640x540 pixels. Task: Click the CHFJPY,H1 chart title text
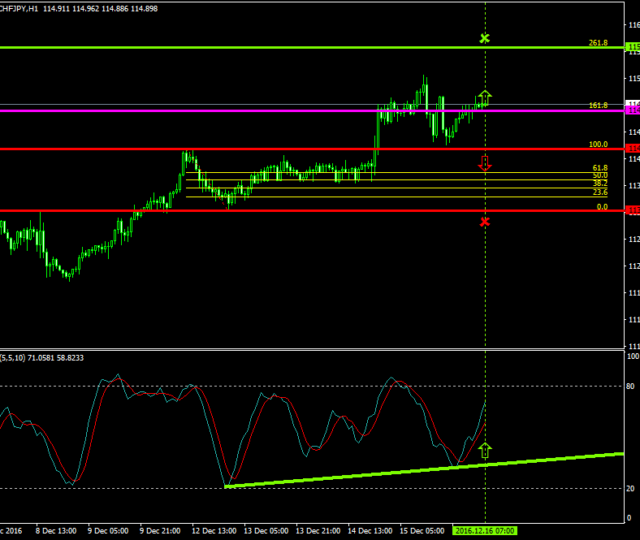pyautogui.click(x=20, y=9)
